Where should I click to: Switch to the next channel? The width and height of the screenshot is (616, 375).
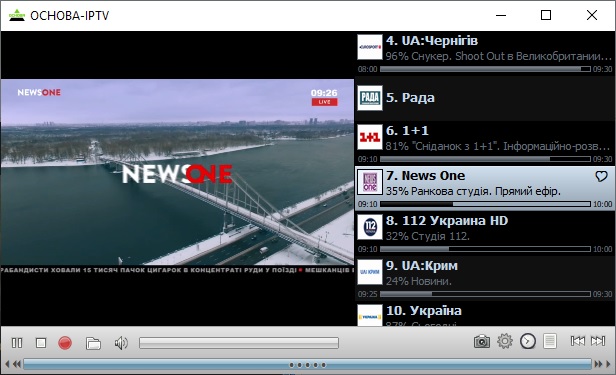pyautogui.click(x=598, y=341)
